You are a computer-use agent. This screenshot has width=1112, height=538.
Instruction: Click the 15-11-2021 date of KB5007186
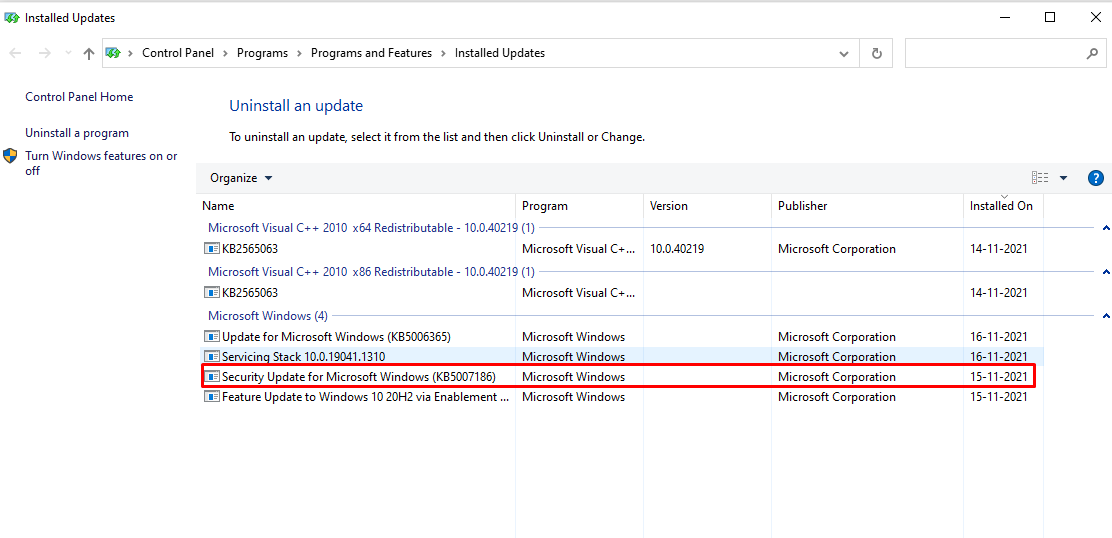[x=999, y=376]
